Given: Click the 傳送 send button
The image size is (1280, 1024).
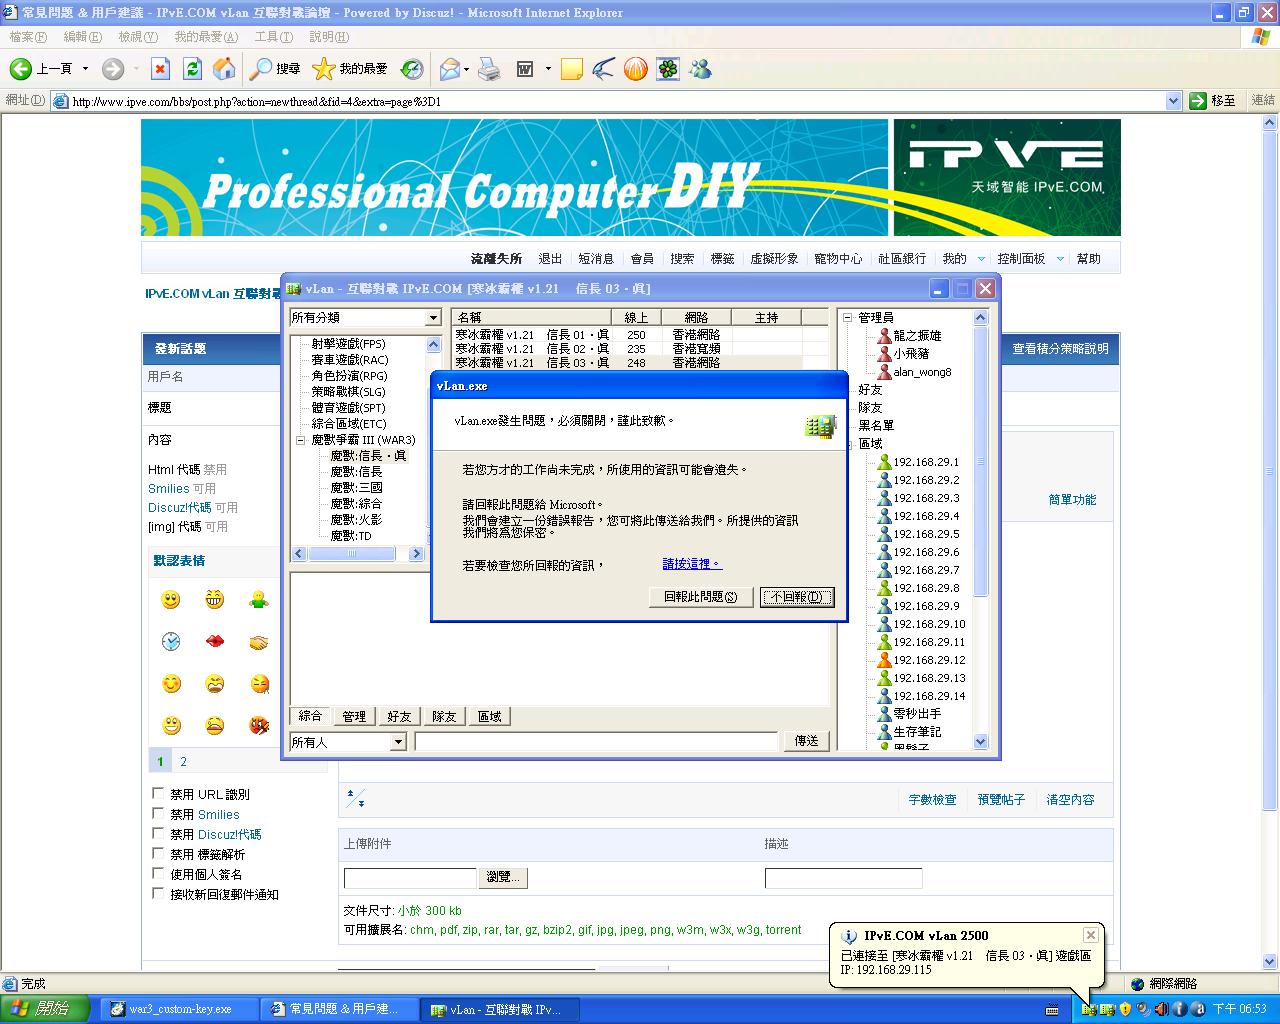Looking at the screenshot, I should point(807,741).
